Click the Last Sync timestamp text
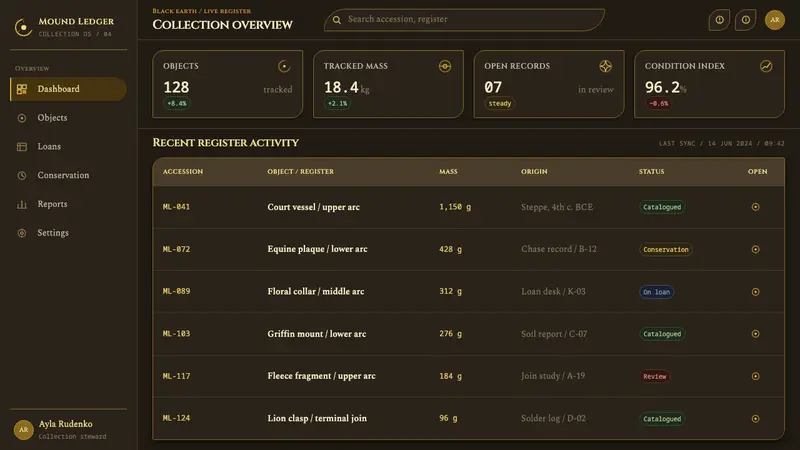Screen dimensions: 800x450 721,144
